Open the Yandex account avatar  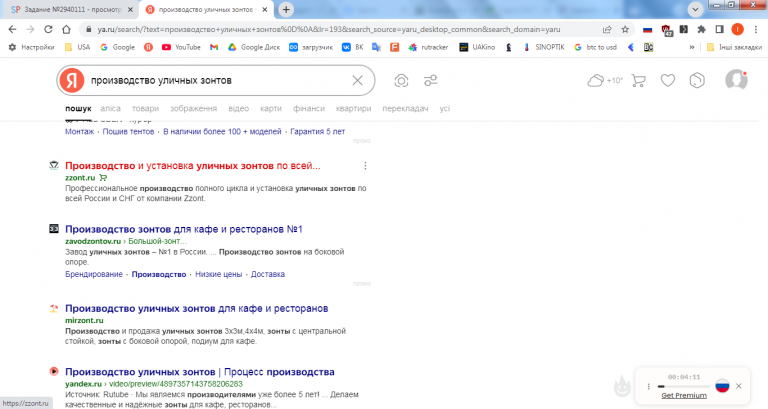(736, 80)
